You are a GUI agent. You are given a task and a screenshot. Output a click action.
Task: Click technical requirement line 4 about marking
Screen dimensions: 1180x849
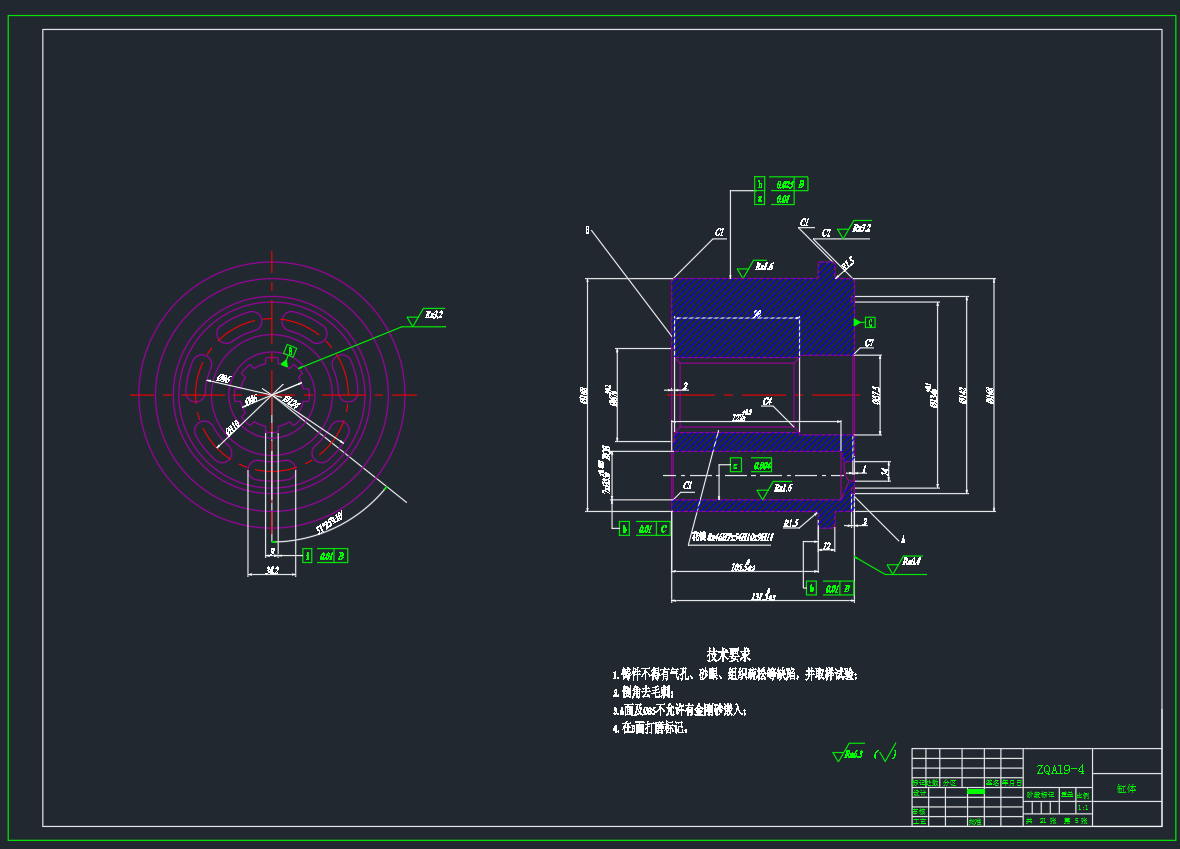tap(650, 728)
